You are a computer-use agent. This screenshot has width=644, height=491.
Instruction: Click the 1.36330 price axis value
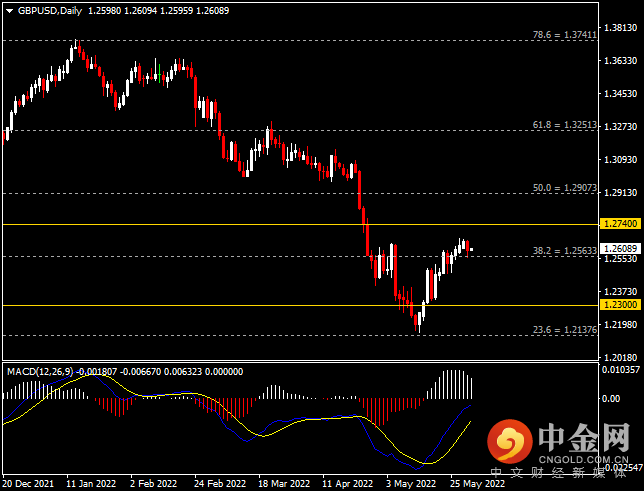621,61
